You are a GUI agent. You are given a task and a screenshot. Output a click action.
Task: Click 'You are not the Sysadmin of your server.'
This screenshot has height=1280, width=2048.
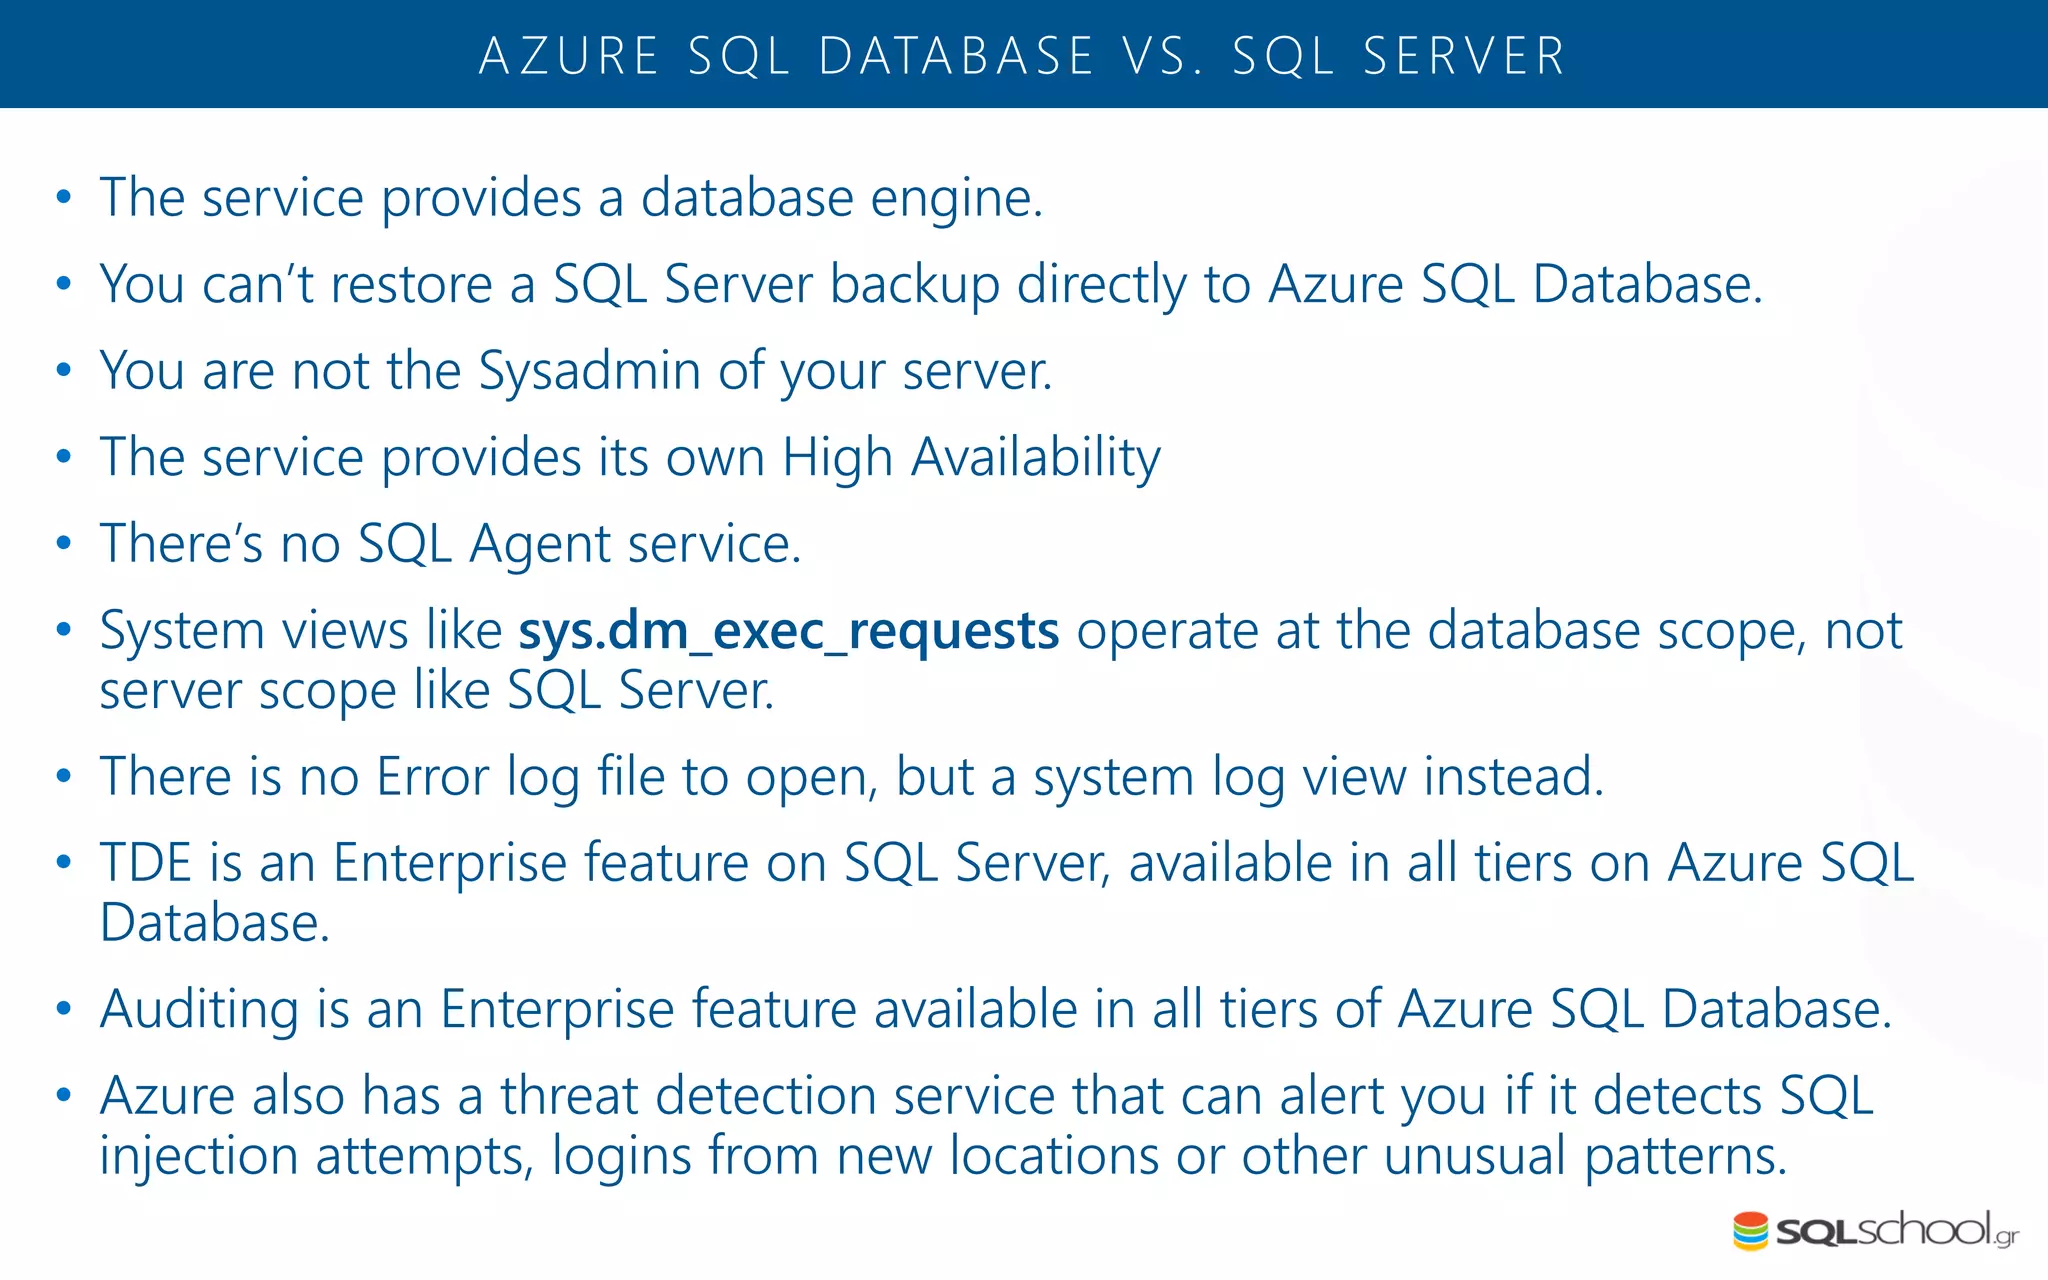(x=576, y=371)
